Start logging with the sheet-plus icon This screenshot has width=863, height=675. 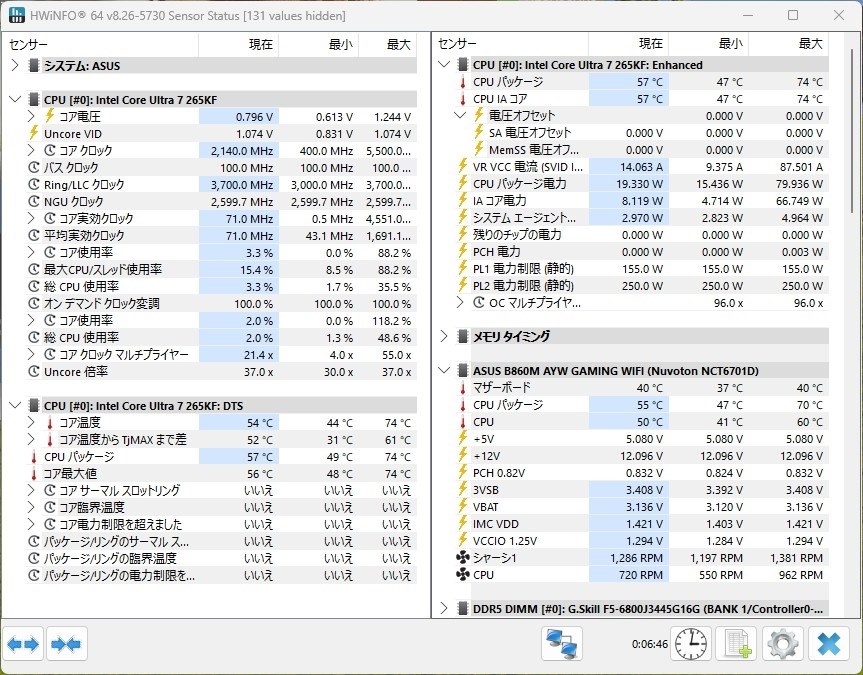pos(736,644)
